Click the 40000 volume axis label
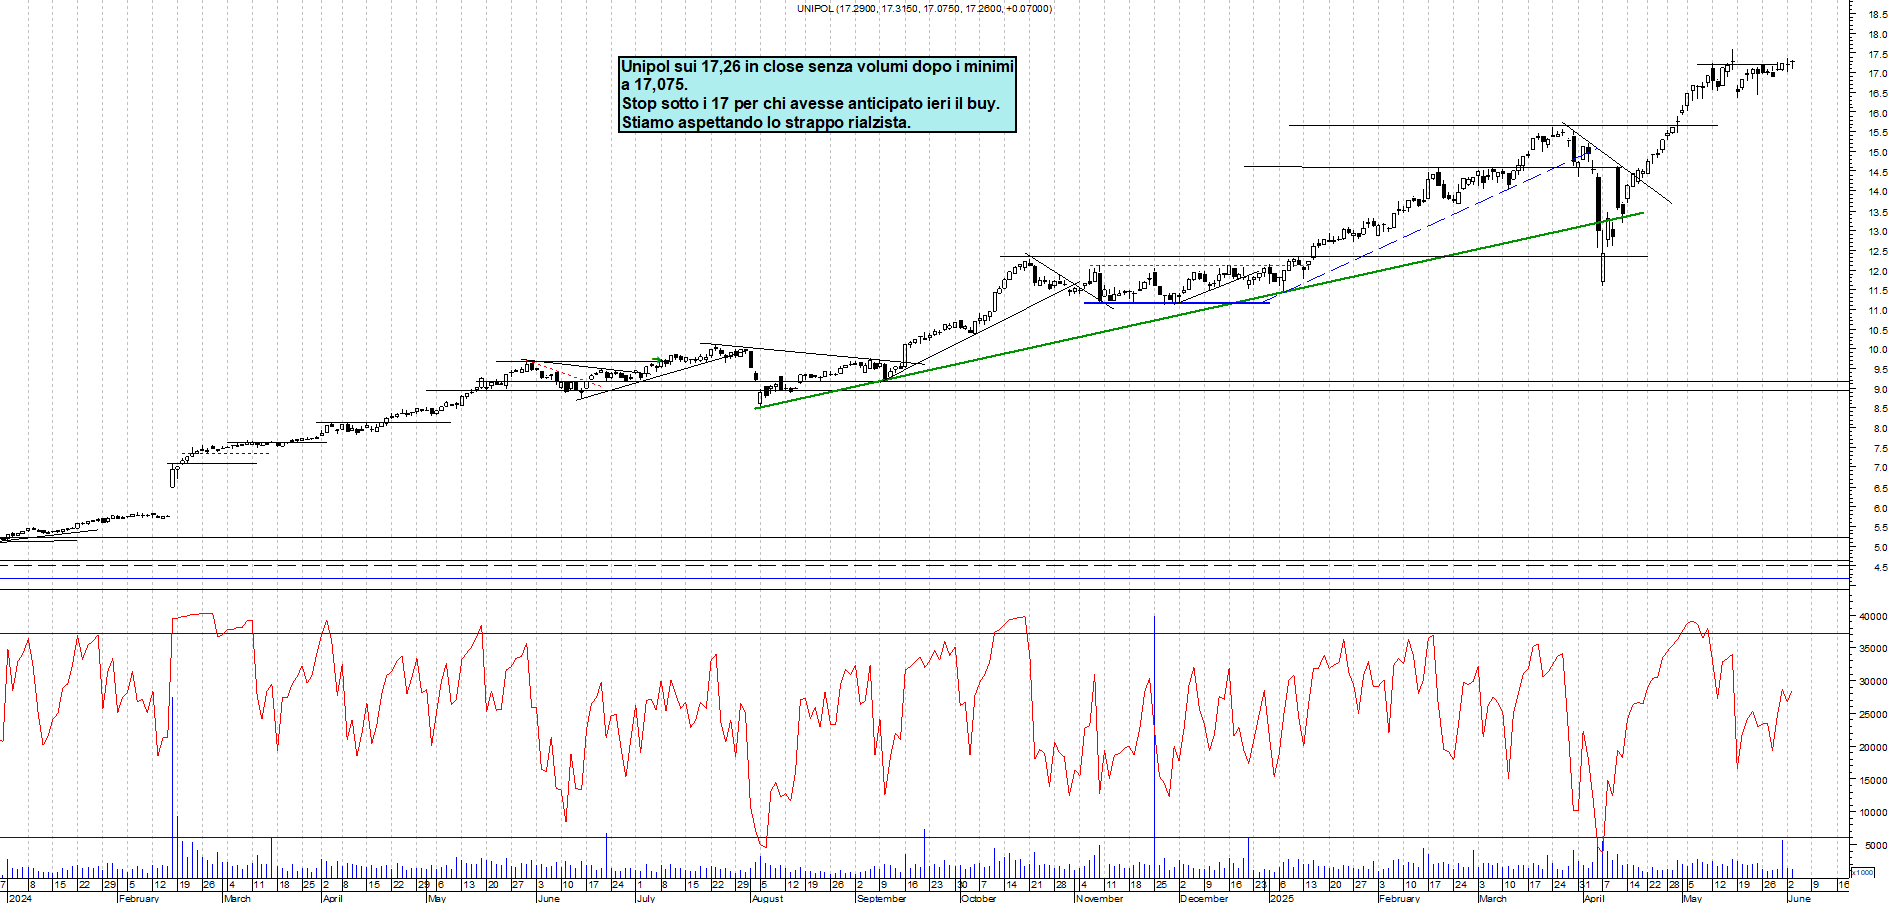This screenshot has height=903, width=1890. 1873,617
